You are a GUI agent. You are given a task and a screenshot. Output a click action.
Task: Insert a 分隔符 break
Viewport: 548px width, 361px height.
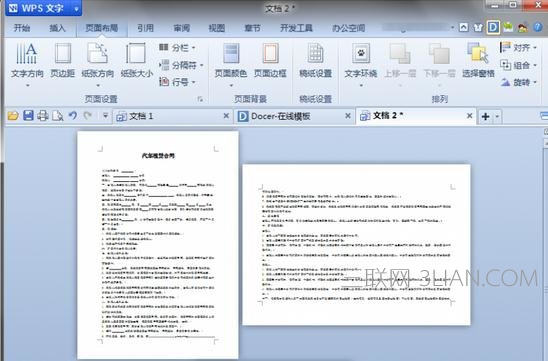pos(181,65)
